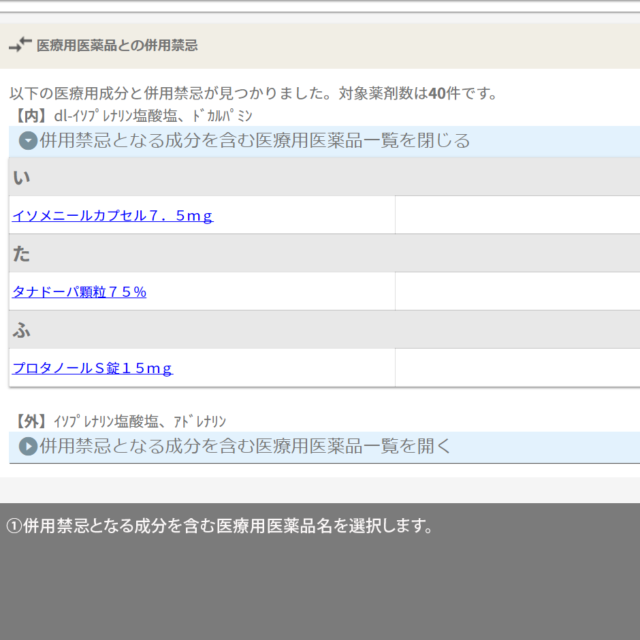Screen dimensions: 640x640
Task: Click the ① instruction caption at bottom
Action: coord(220,526)
